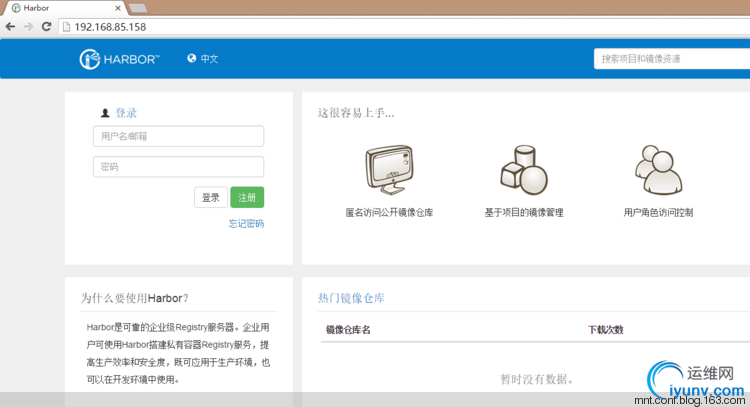
Task: Click the browser reload icon
Action: click(46, 27)
